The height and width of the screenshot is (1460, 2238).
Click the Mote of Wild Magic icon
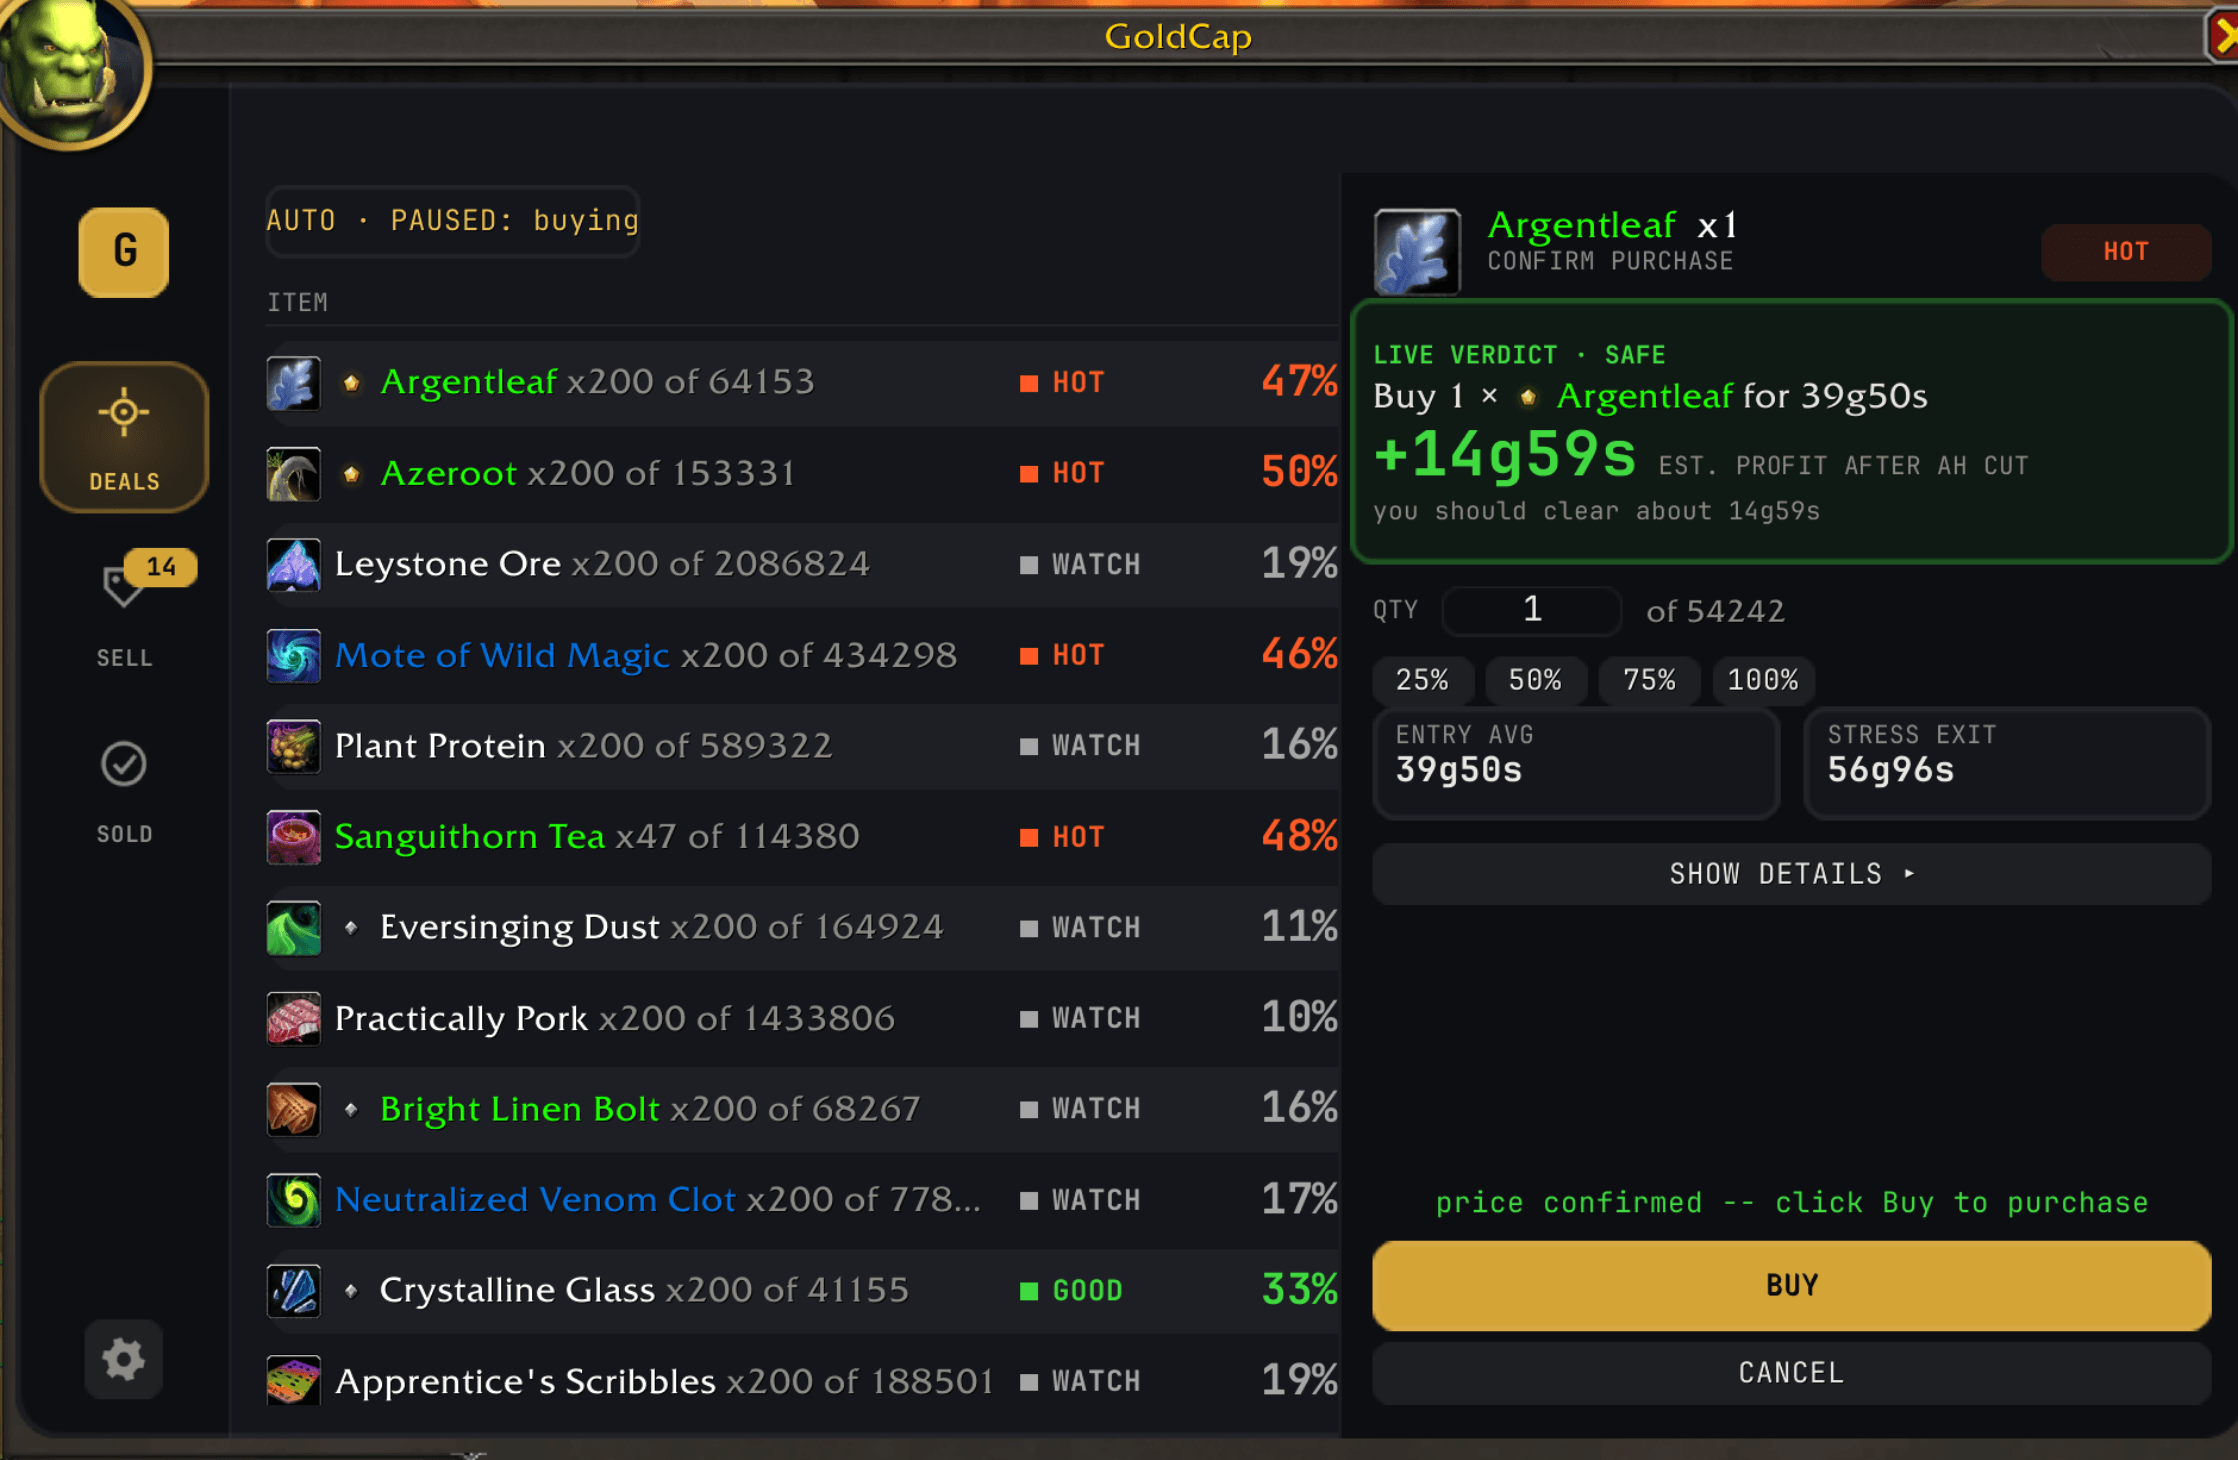[x=293, y=656]
